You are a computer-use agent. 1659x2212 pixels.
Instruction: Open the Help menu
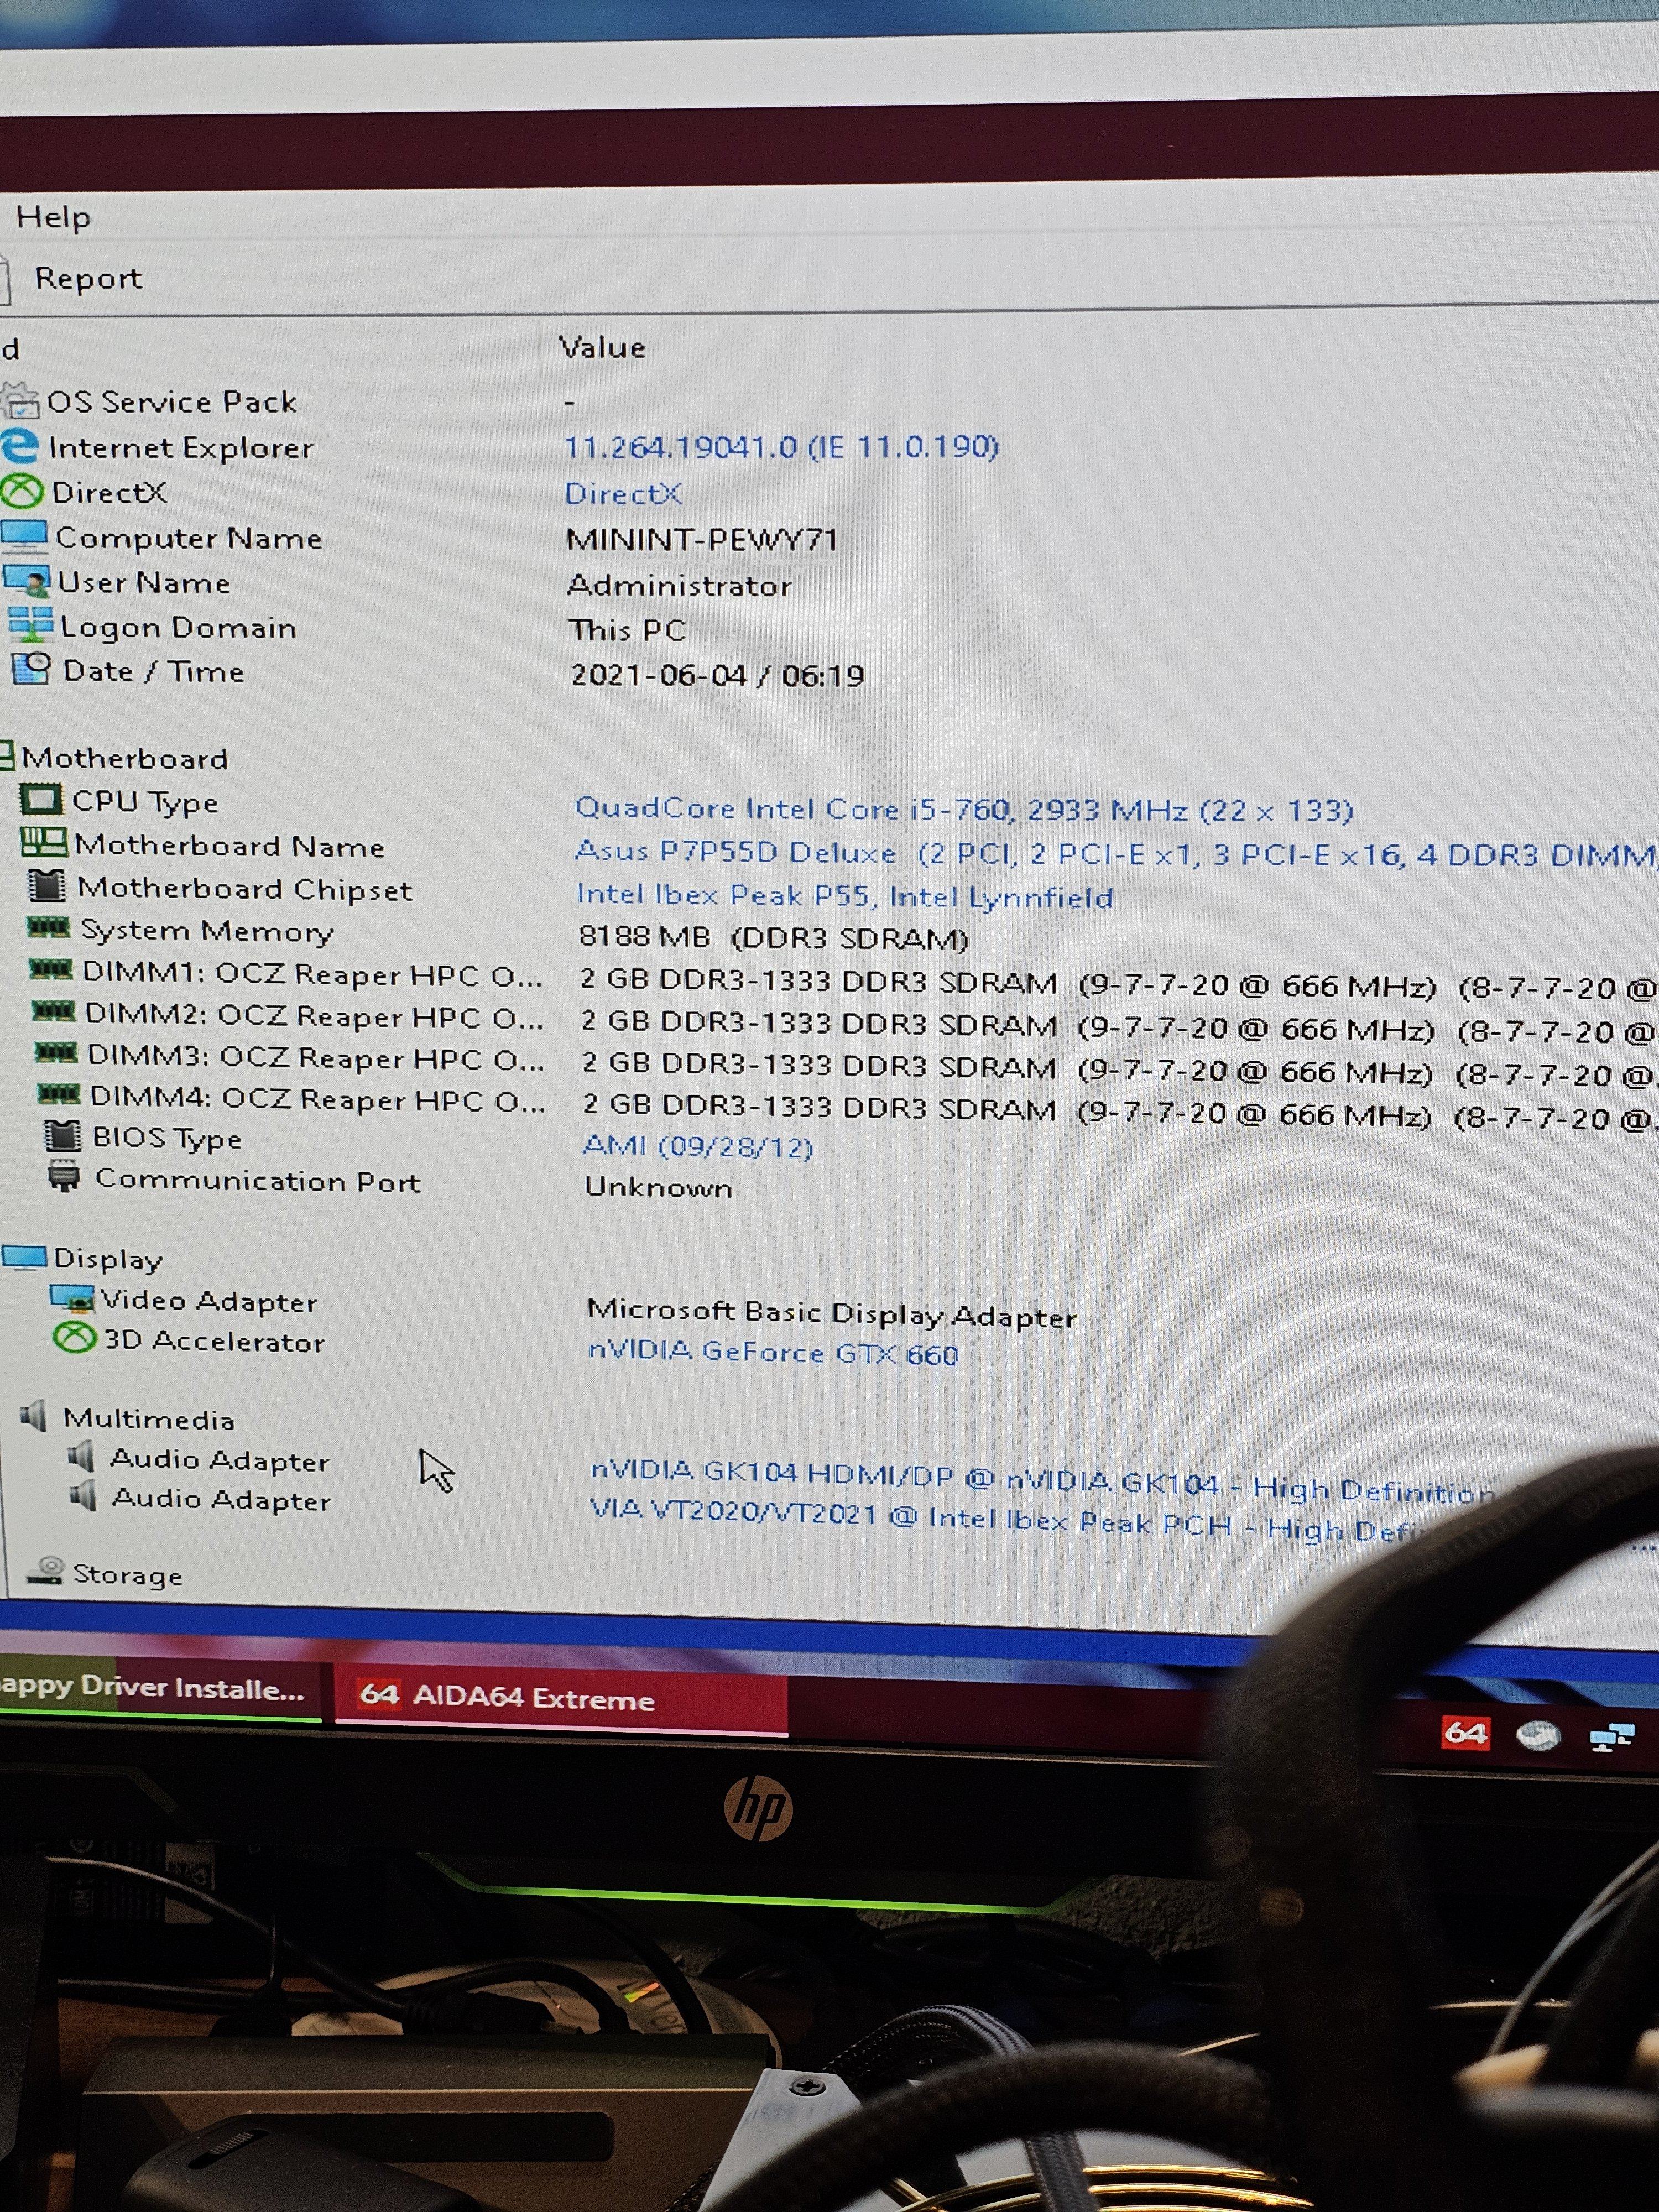coord(53,217)
